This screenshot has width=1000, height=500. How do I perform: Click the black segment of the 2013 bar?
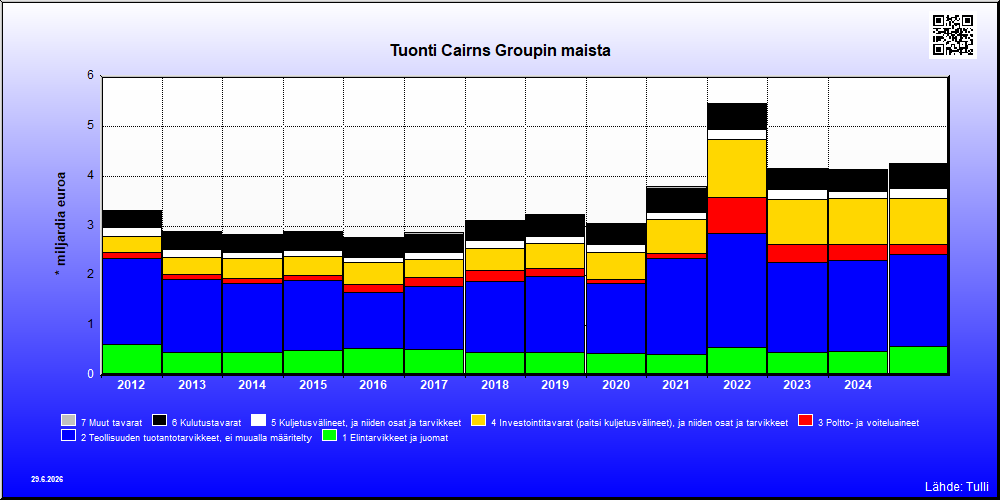[x=192, y=240]
